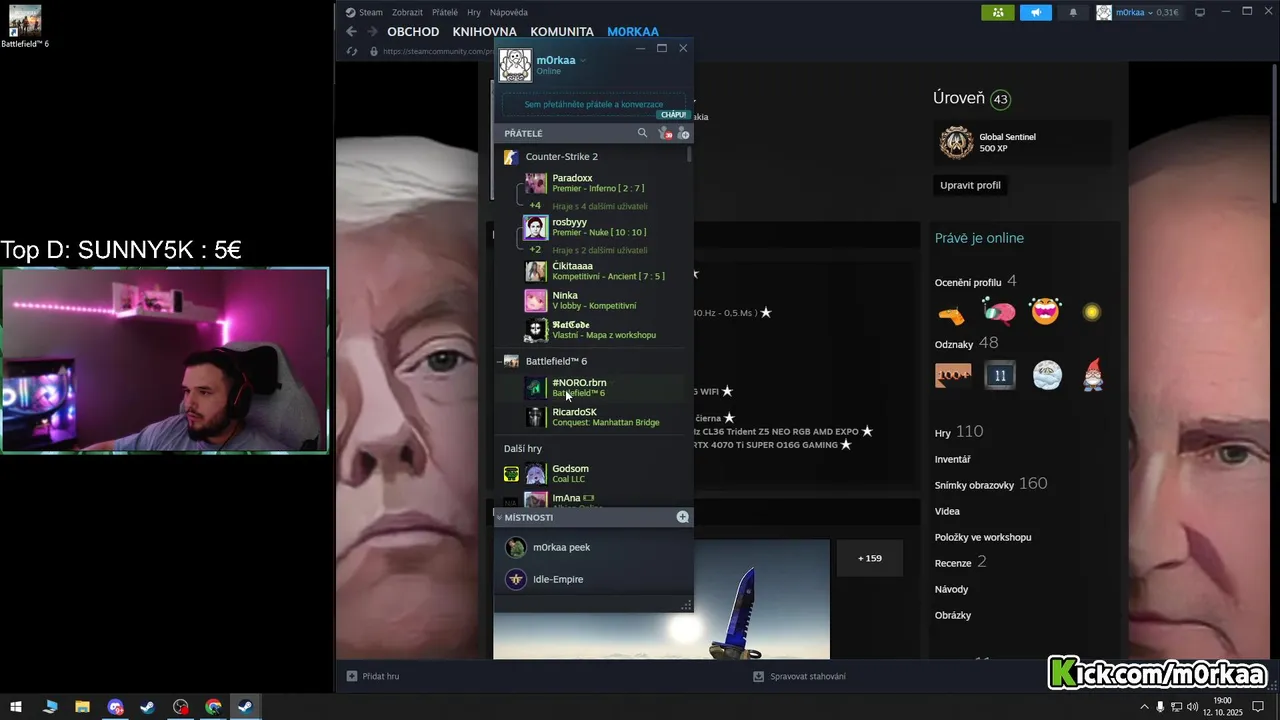Open pending friend invites icon
The height and width of the screenshot is (720, 1280).
664,133
